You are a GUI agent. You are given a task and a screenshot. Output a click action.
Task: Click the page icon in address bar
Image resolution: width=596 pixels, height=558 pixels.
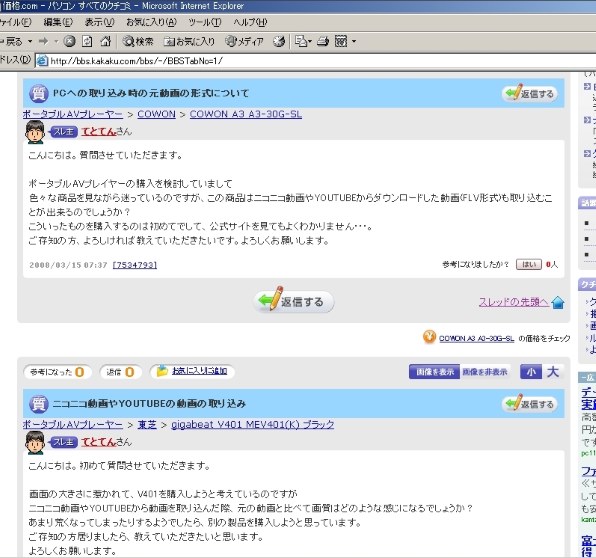point(42,60)
